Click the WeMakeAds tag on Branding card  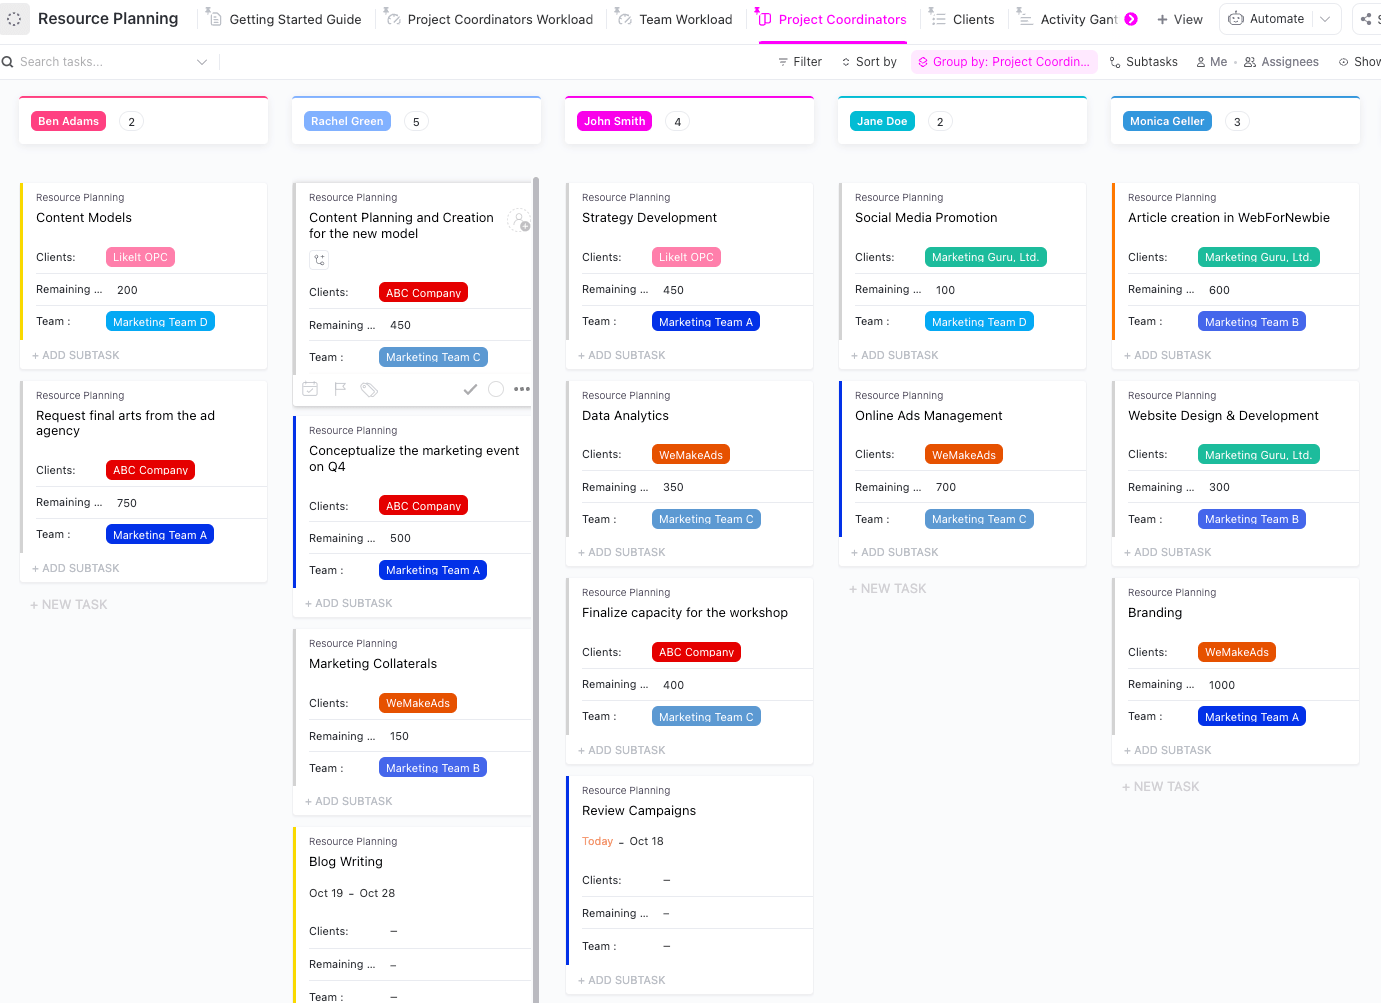pos(1236,652)
